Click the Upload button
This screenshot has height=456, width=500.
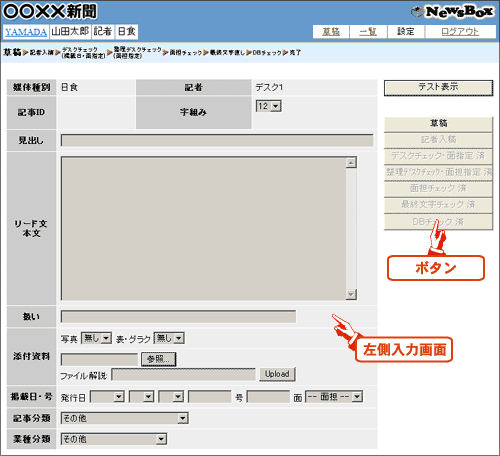[277, 374]
